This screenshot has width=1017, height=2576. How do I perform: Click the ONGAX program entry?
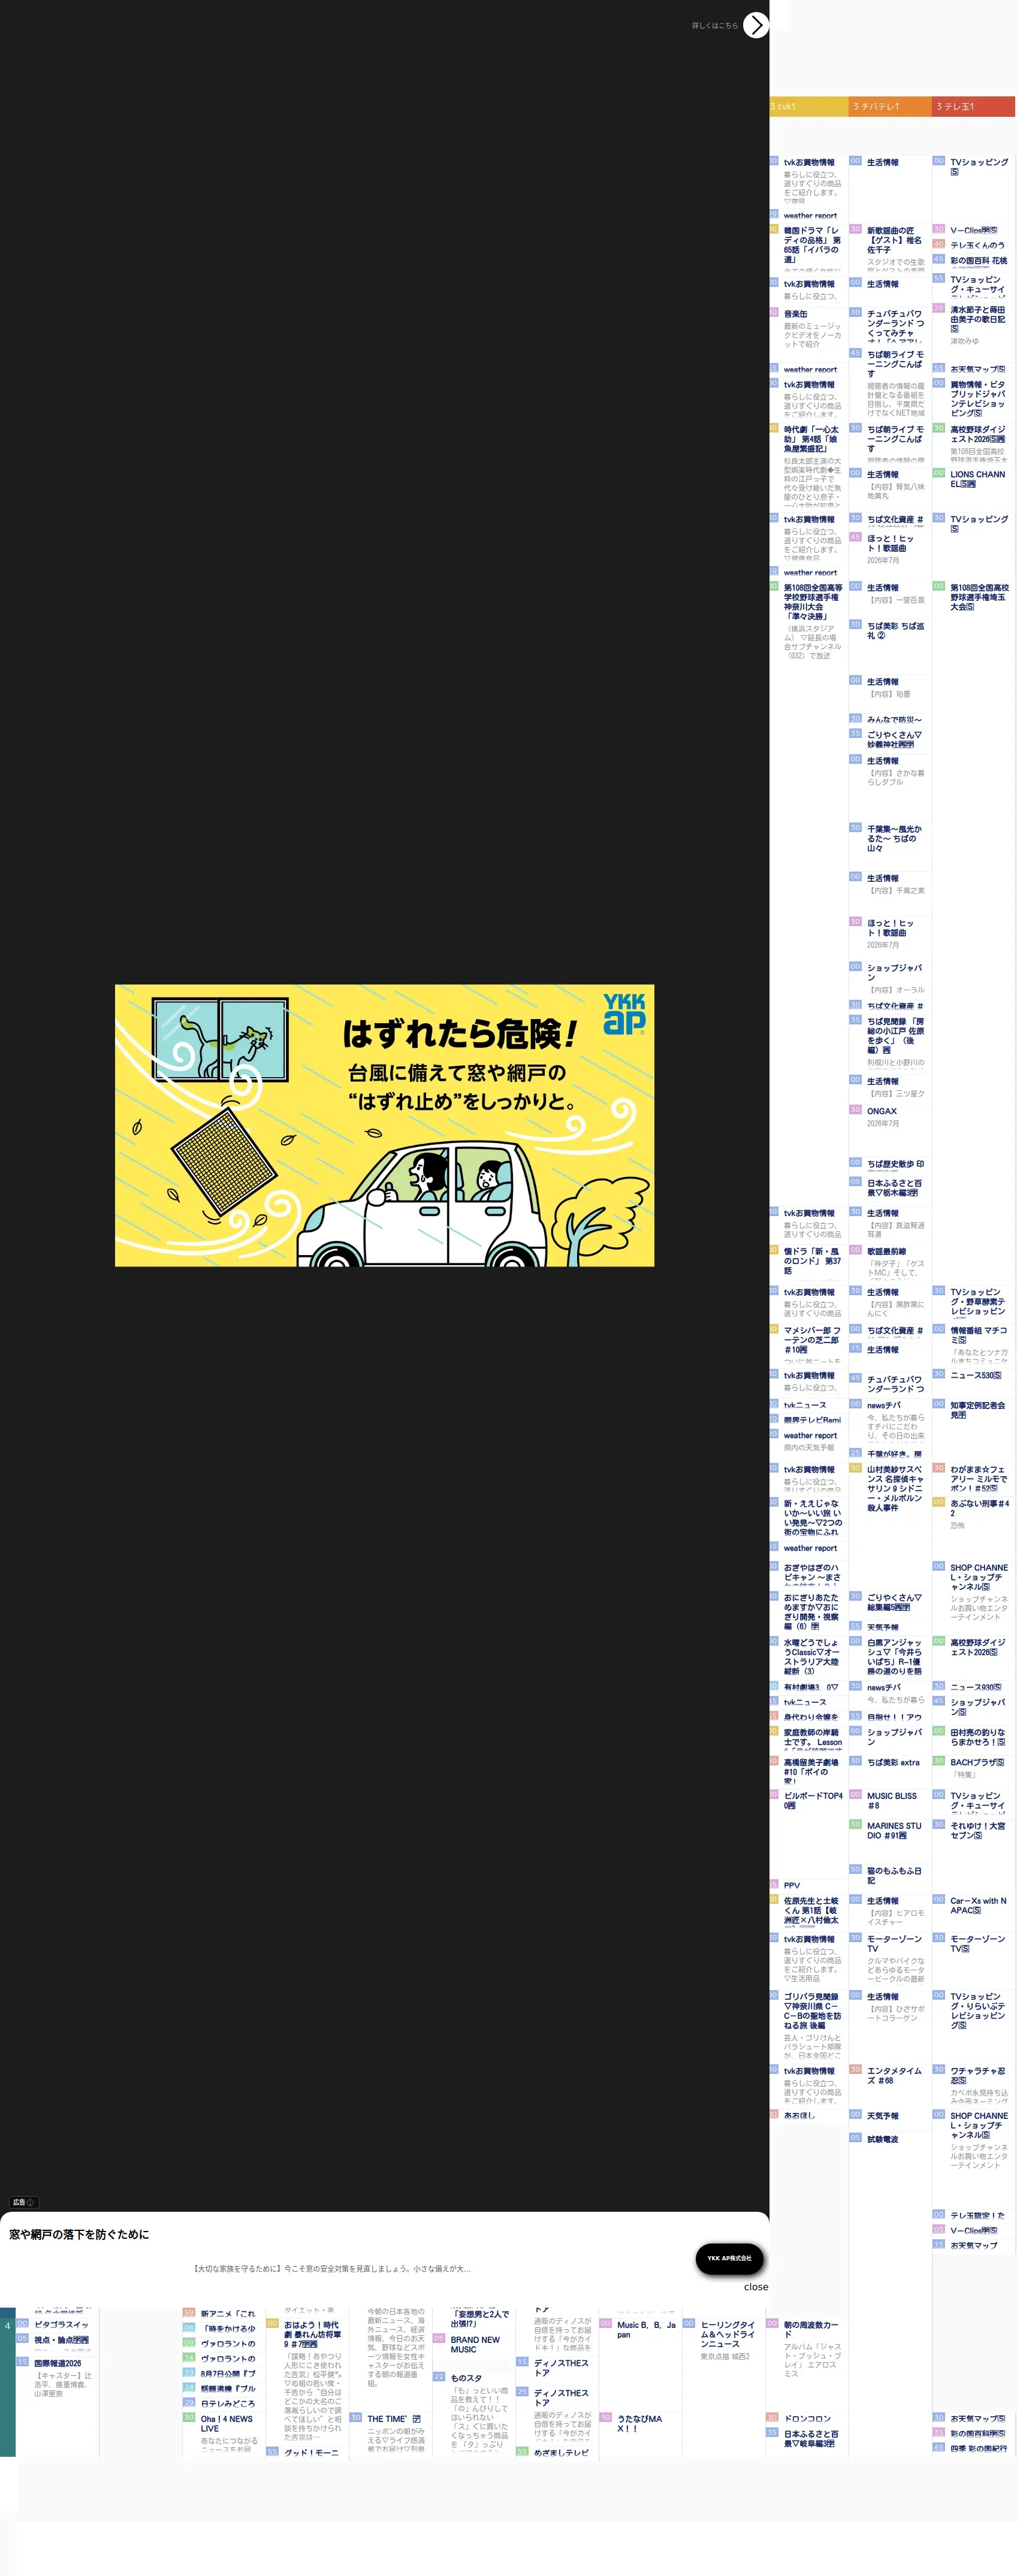pyautogui.click(x=881, y=1111)
